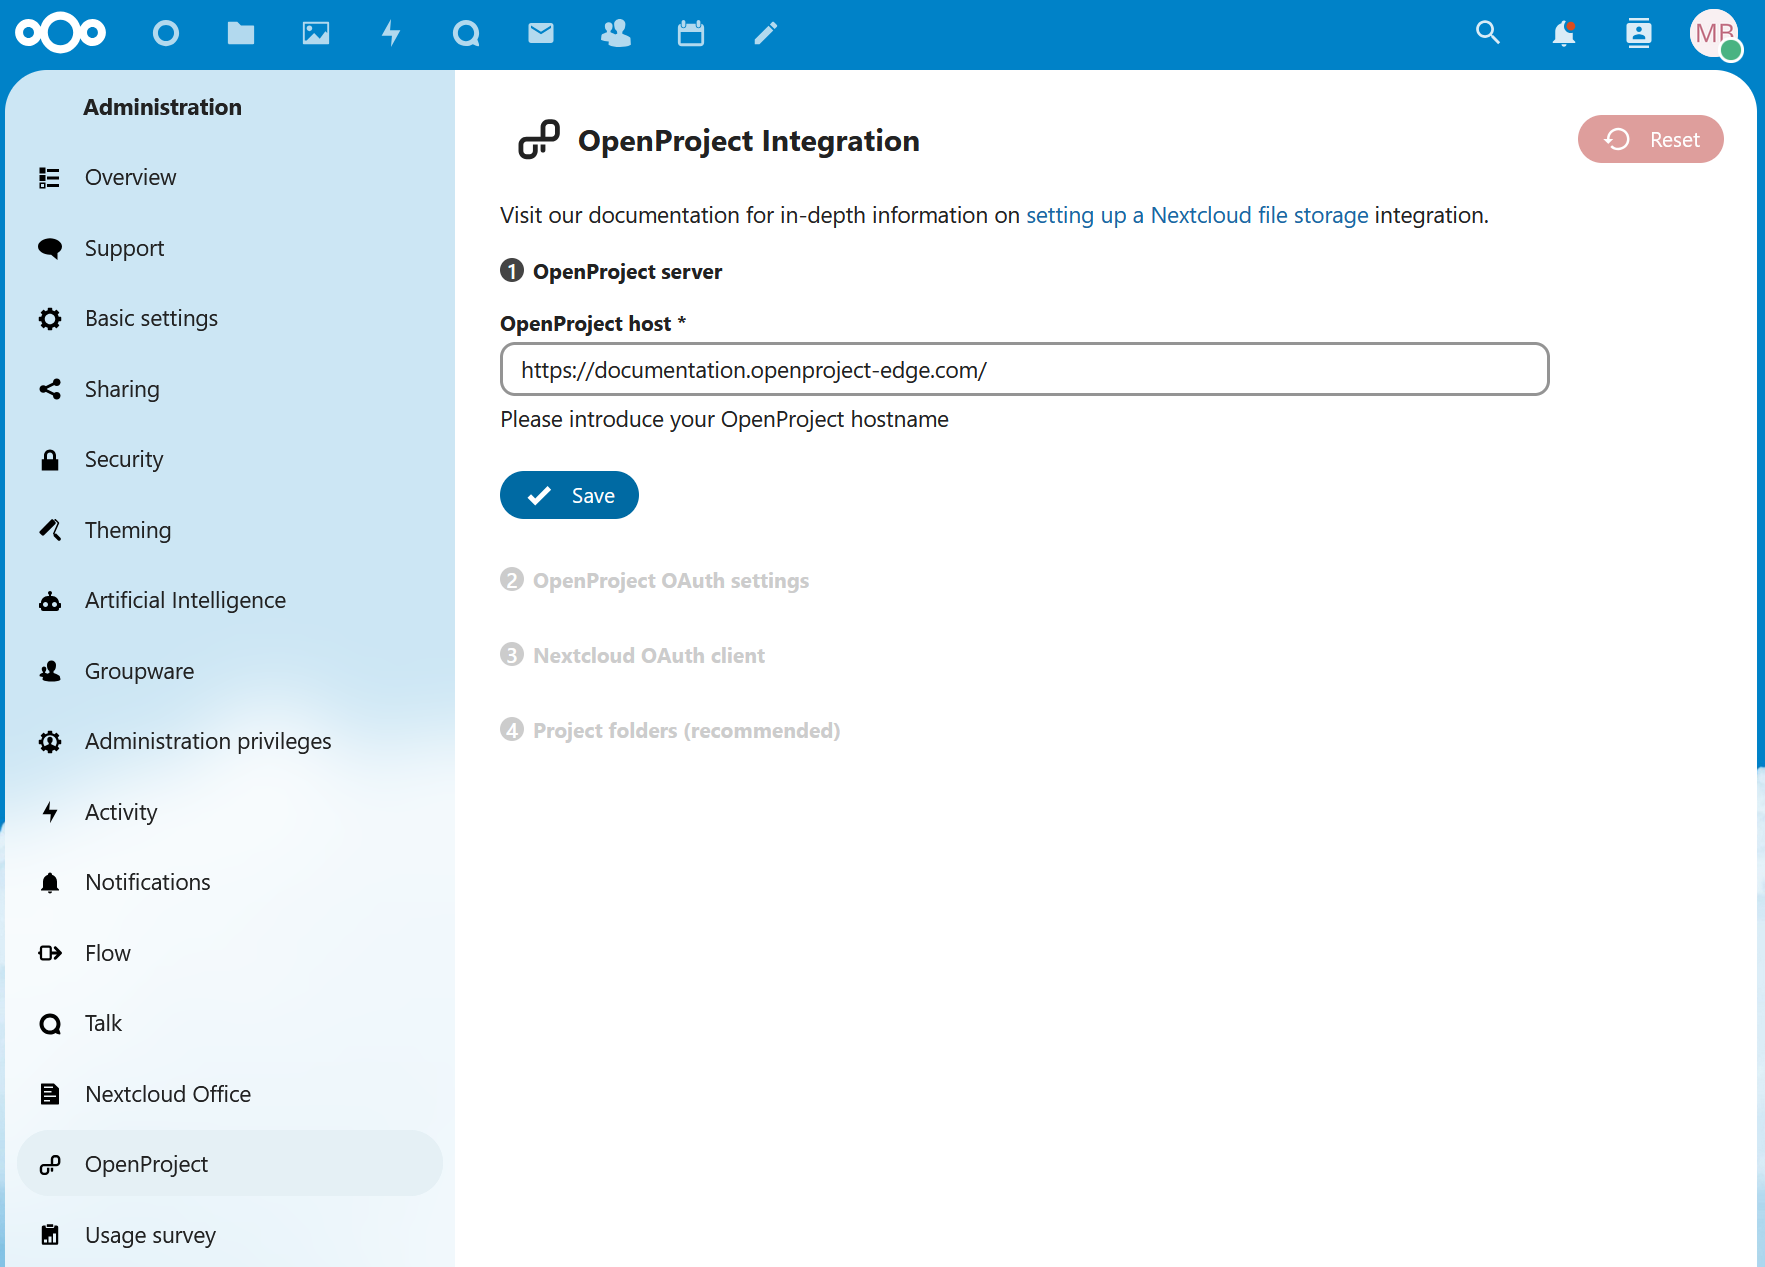The width and height of the screenshot is (1765, 1267).
Task: Select Theming in the Administration sidebar
Action: coord(128,530)
